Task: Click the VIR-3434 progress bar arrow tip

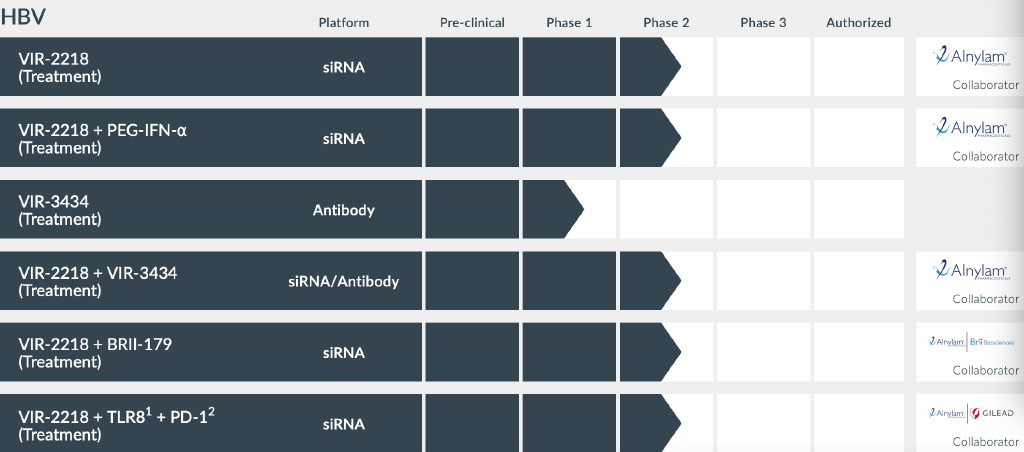Action: coord(576,210)
